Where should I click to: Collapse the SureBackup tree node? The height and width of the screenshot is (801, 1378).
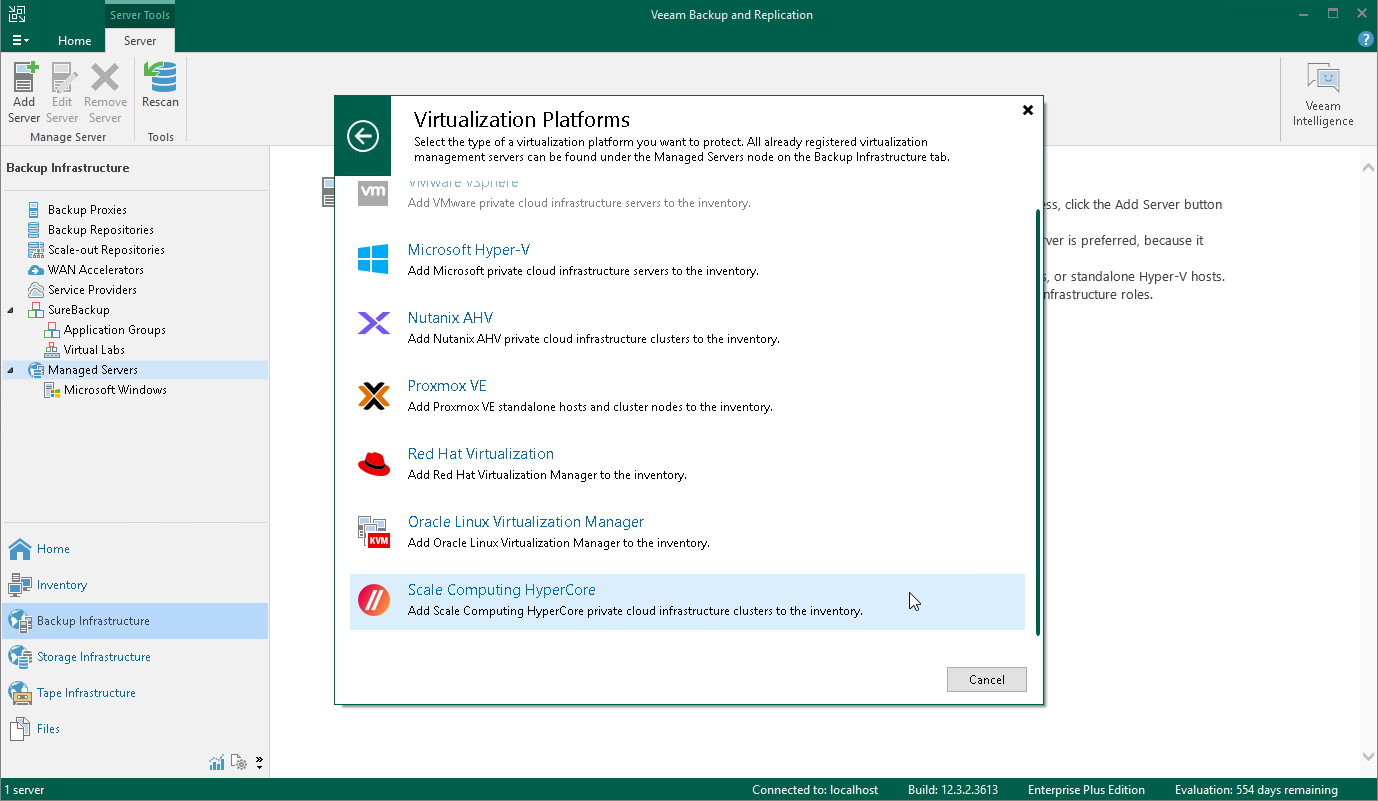tap(12, 310)
